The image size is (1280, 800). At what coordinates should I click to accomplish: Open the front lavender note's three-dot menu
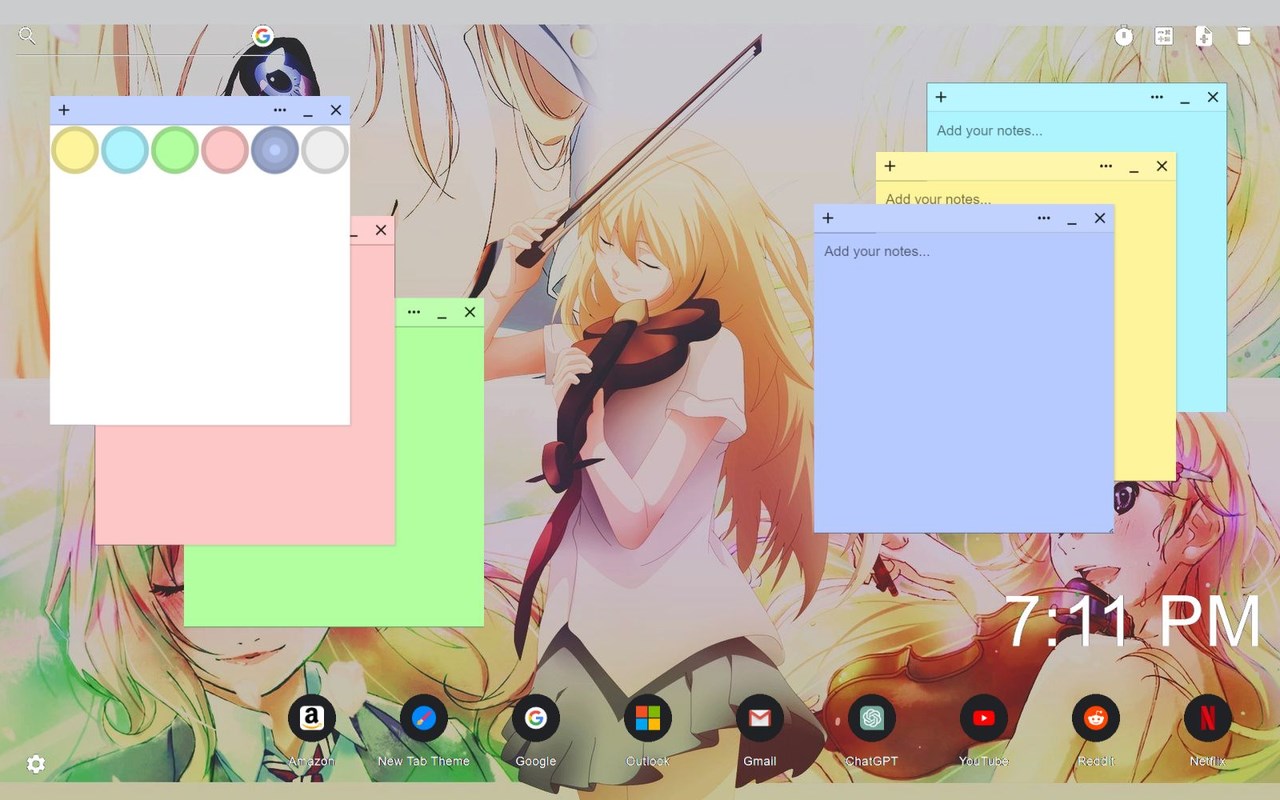point(1044,218)
